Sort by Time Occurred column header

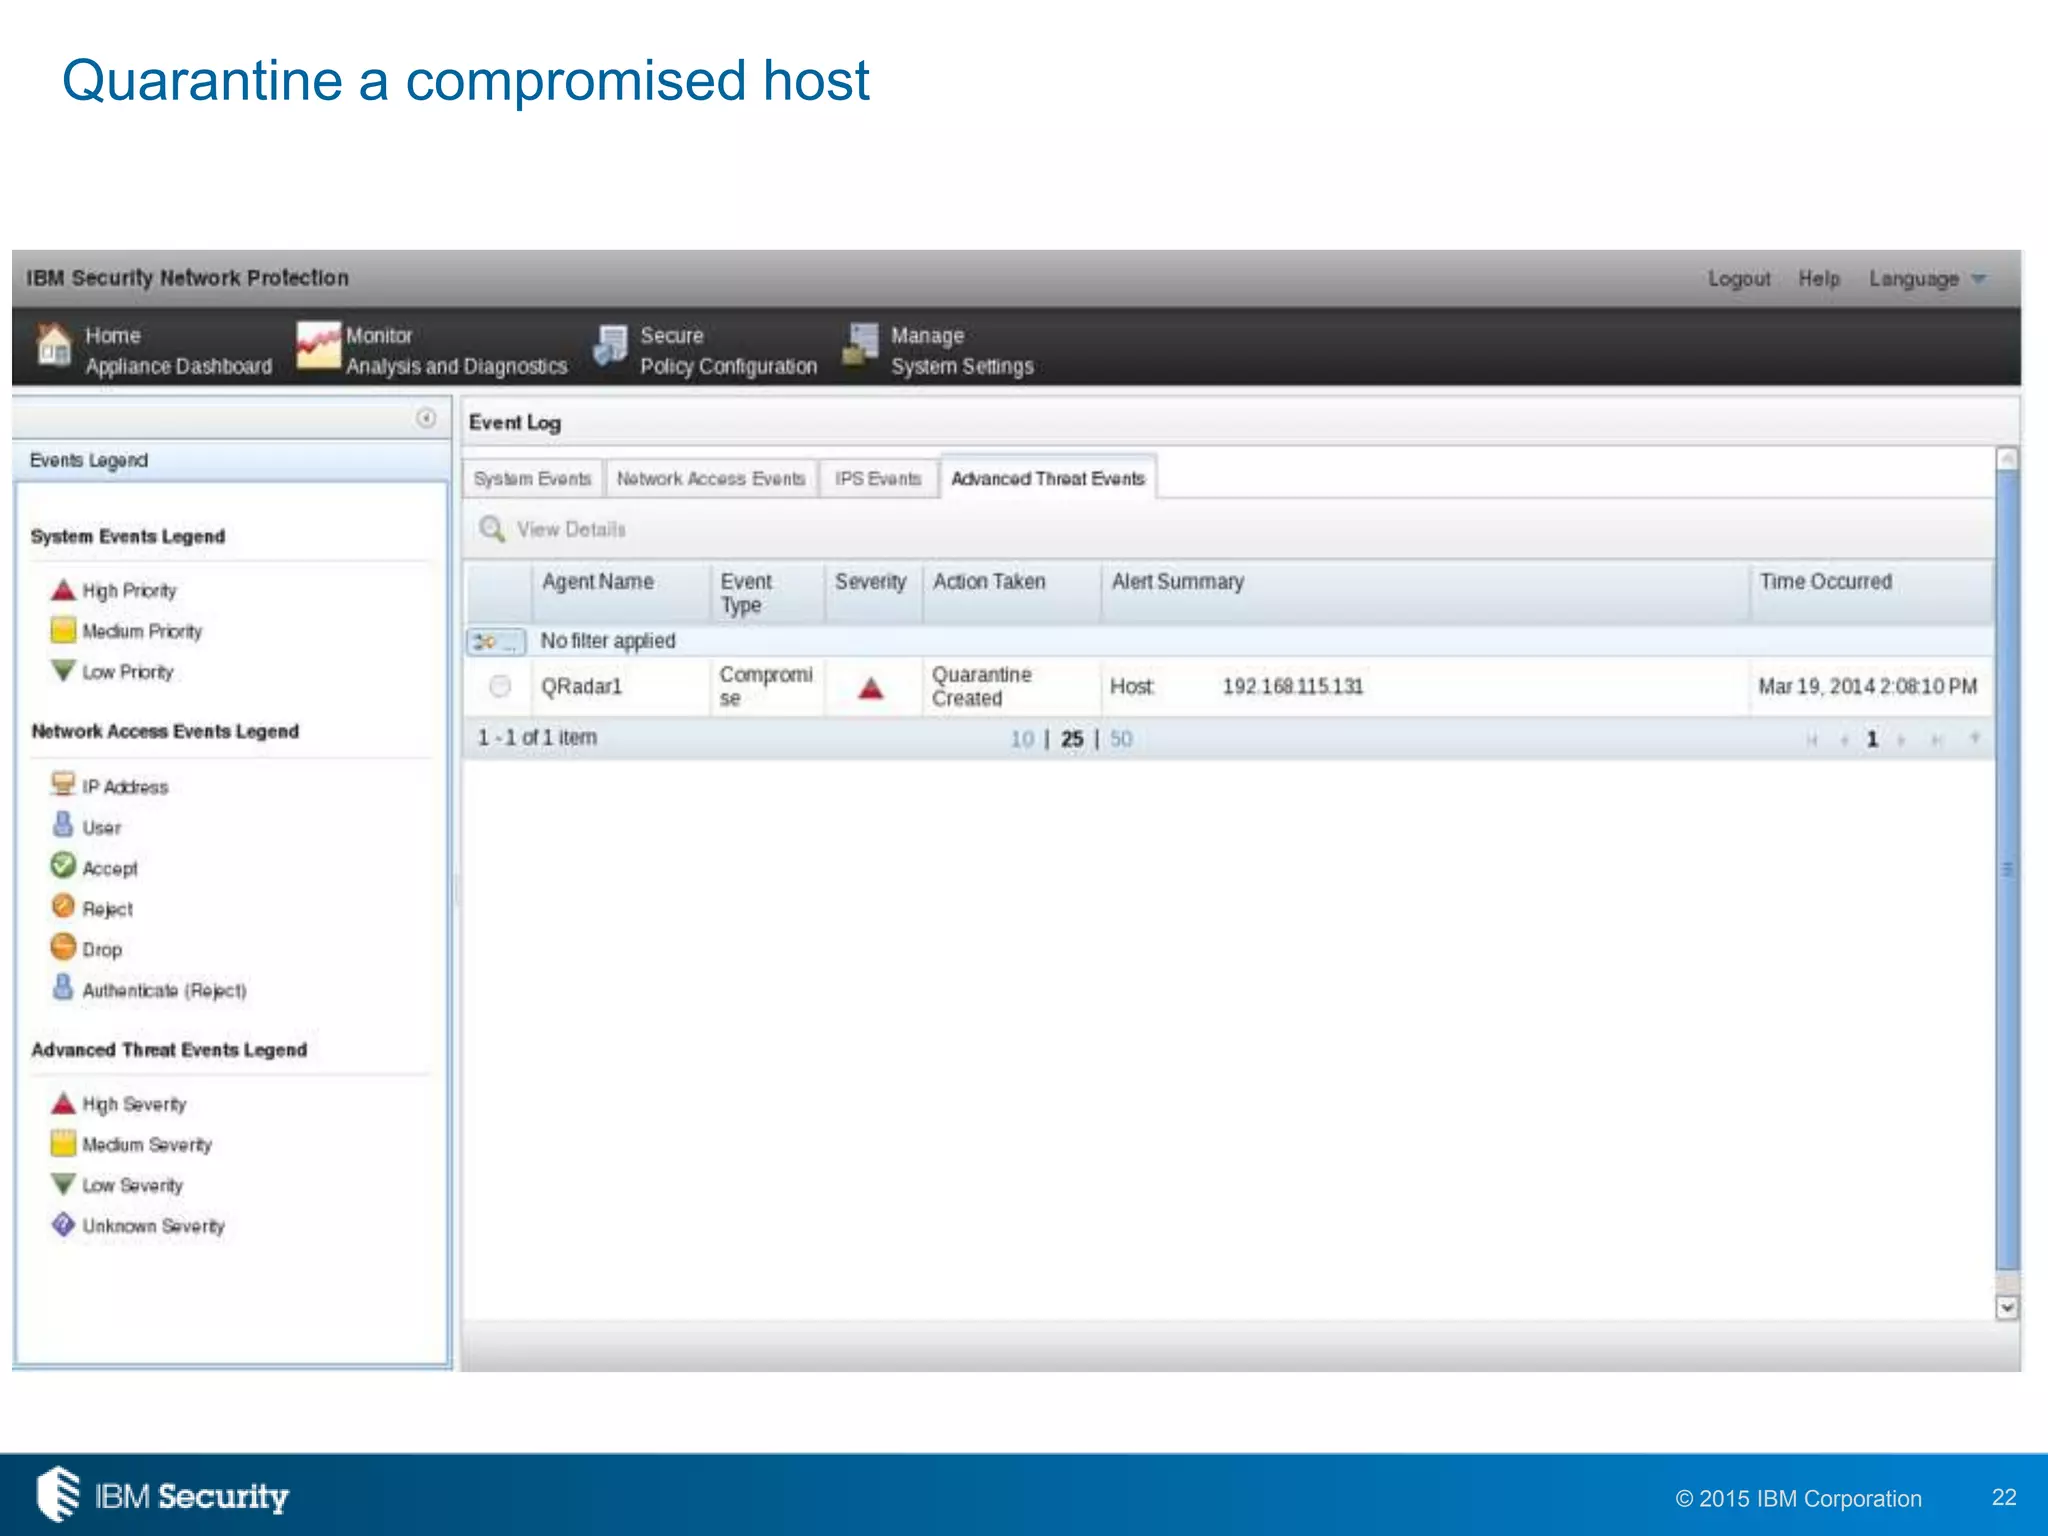1871,593
